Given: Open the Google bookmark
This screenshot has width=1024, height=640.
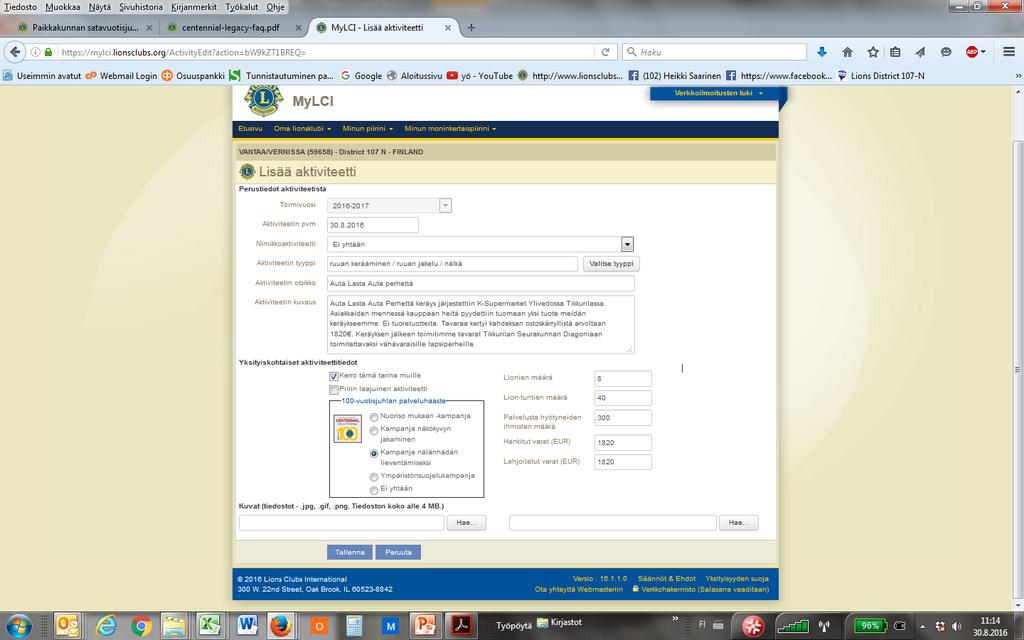Looking at the screenshot, I should click(x=361, y=76).
